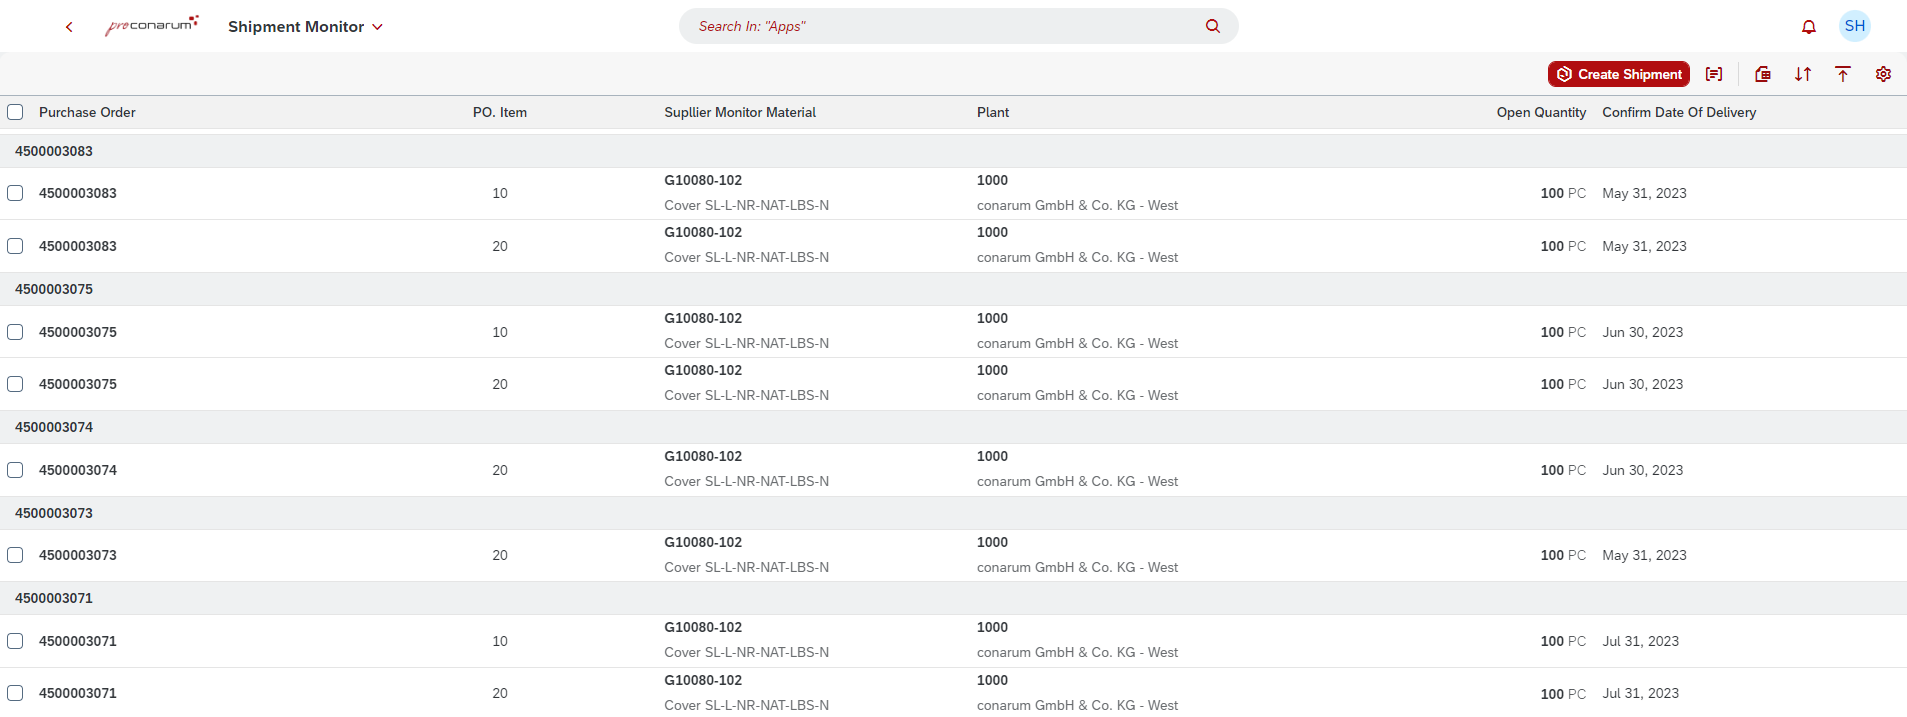
Task: Focus the Search In Apps field
Action: (x=940, y=26)
